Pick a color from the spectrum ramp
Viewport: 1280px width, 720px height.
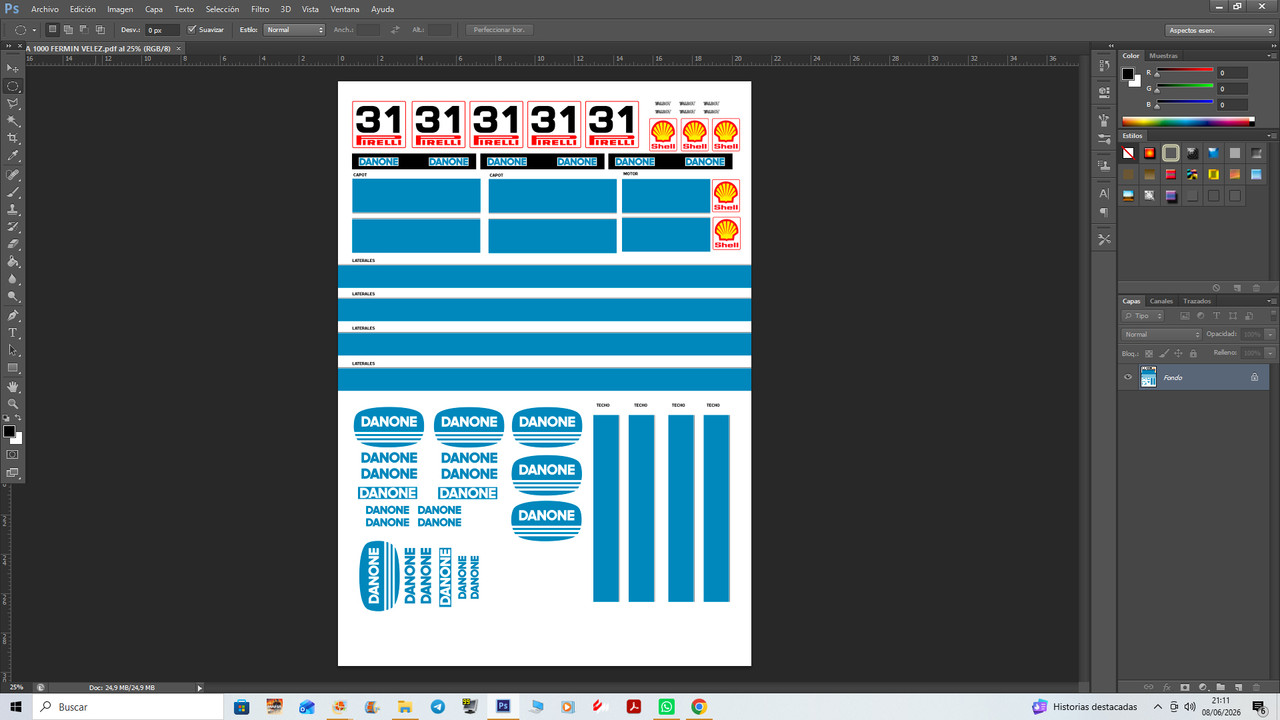pos(1187,122)
